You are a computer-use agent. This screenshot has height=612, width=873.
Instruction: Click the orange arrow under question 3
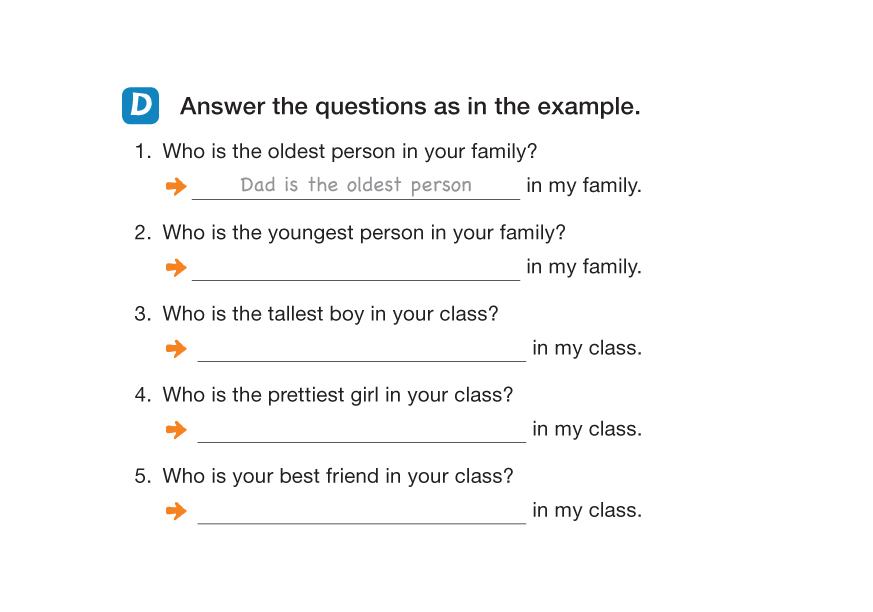pos(176,348)
